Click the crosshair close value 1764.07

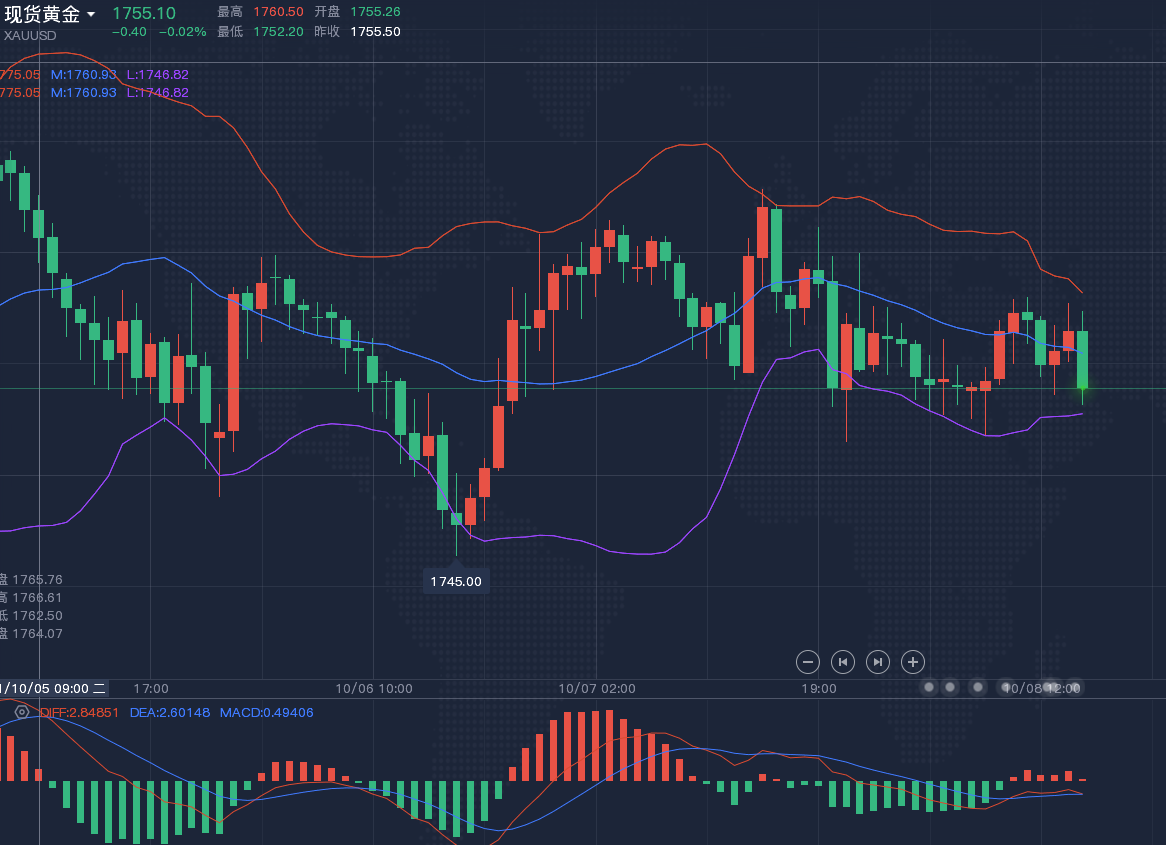tap(37, 633)
